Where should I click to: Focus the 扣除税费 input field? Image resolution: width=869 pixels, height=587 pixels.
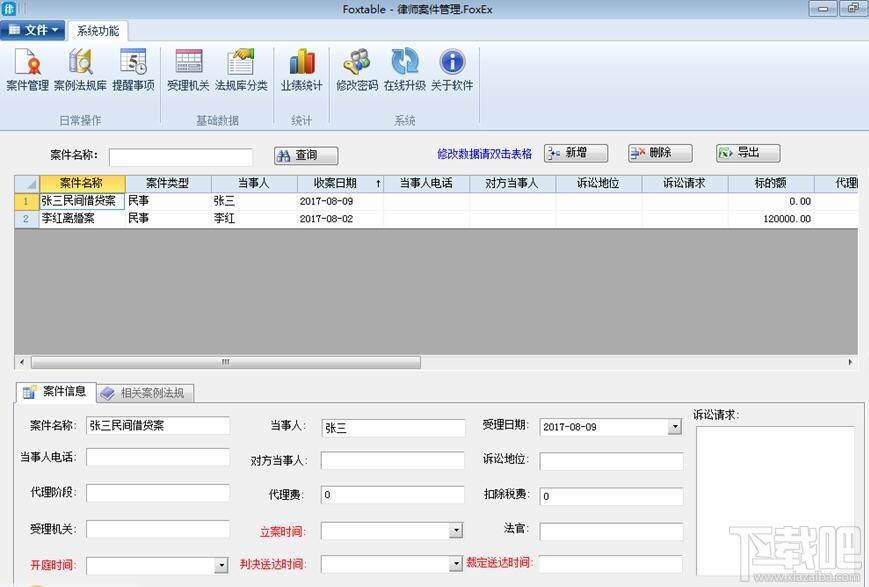point(611,496)
